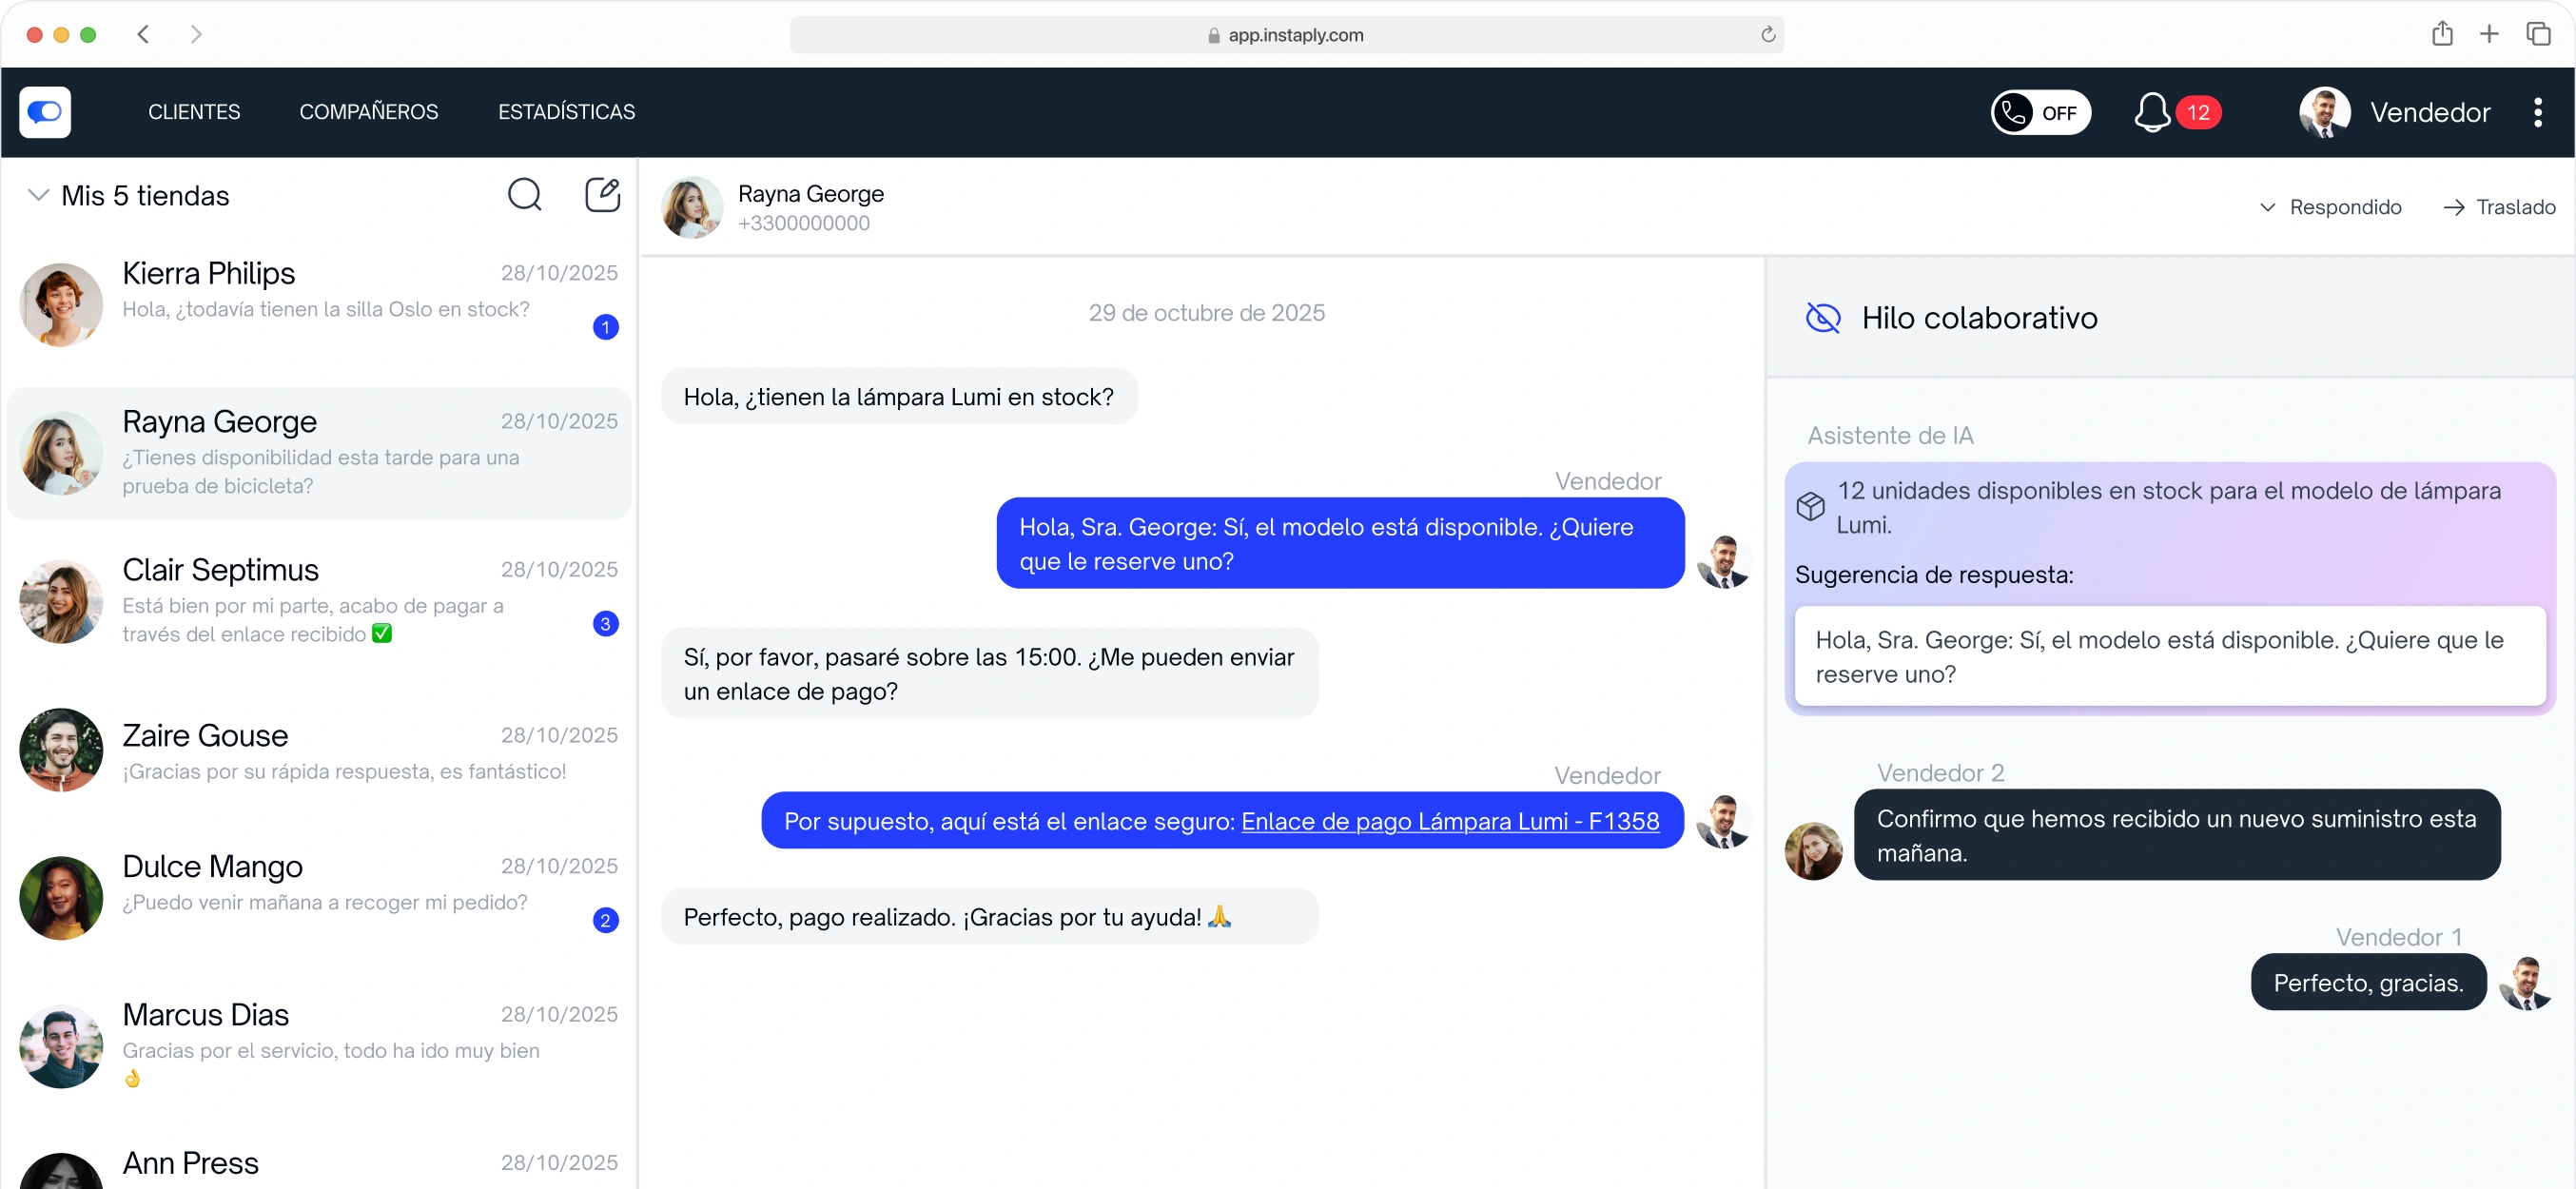Click the compose new message icon
This screenshot has width=2576, height=1189.
[602, 194]
